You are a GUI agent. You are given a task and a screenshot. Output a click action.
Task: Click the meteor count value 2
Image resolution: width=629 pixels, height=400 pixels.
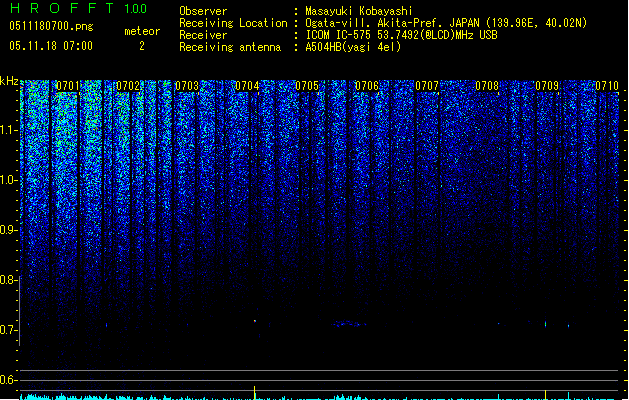click(x=142, y=46)
